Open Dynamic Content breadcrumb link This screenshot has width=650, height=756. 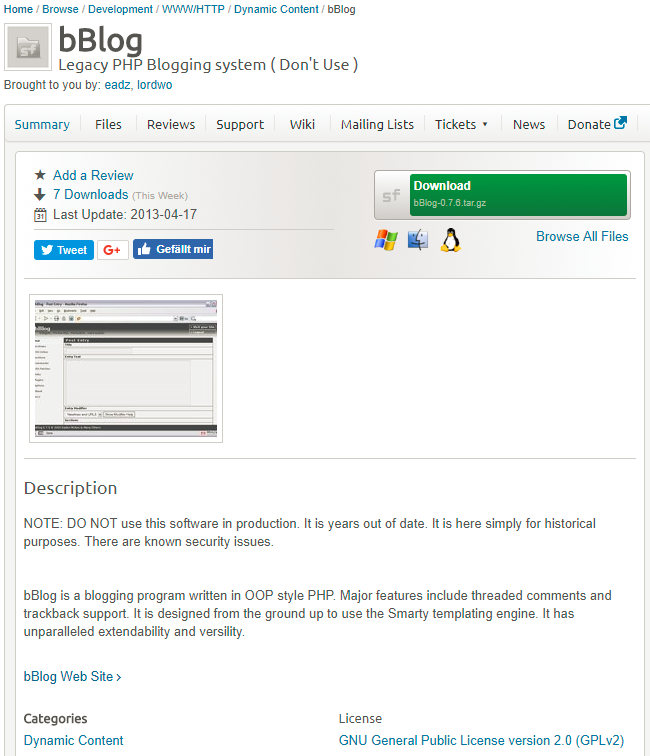pyautogui.click(x=276, y=9)
